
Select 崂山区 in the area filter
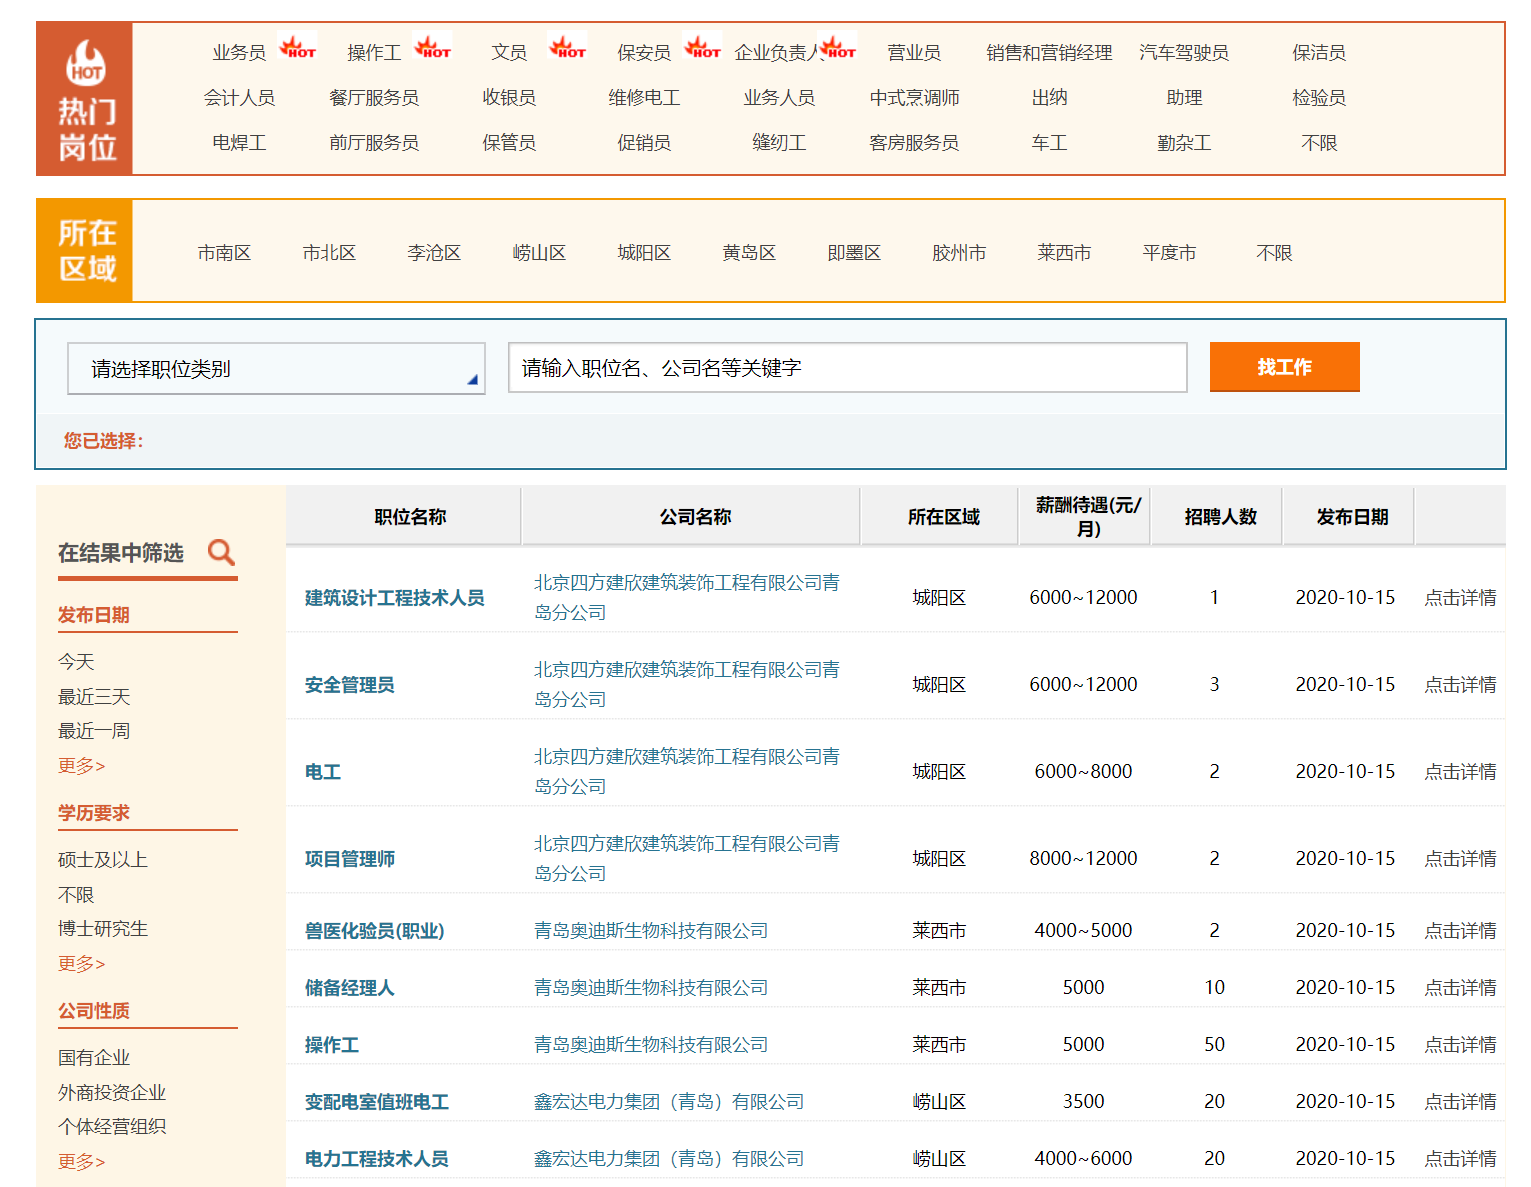pyautogui.click(x=539, y=253)
